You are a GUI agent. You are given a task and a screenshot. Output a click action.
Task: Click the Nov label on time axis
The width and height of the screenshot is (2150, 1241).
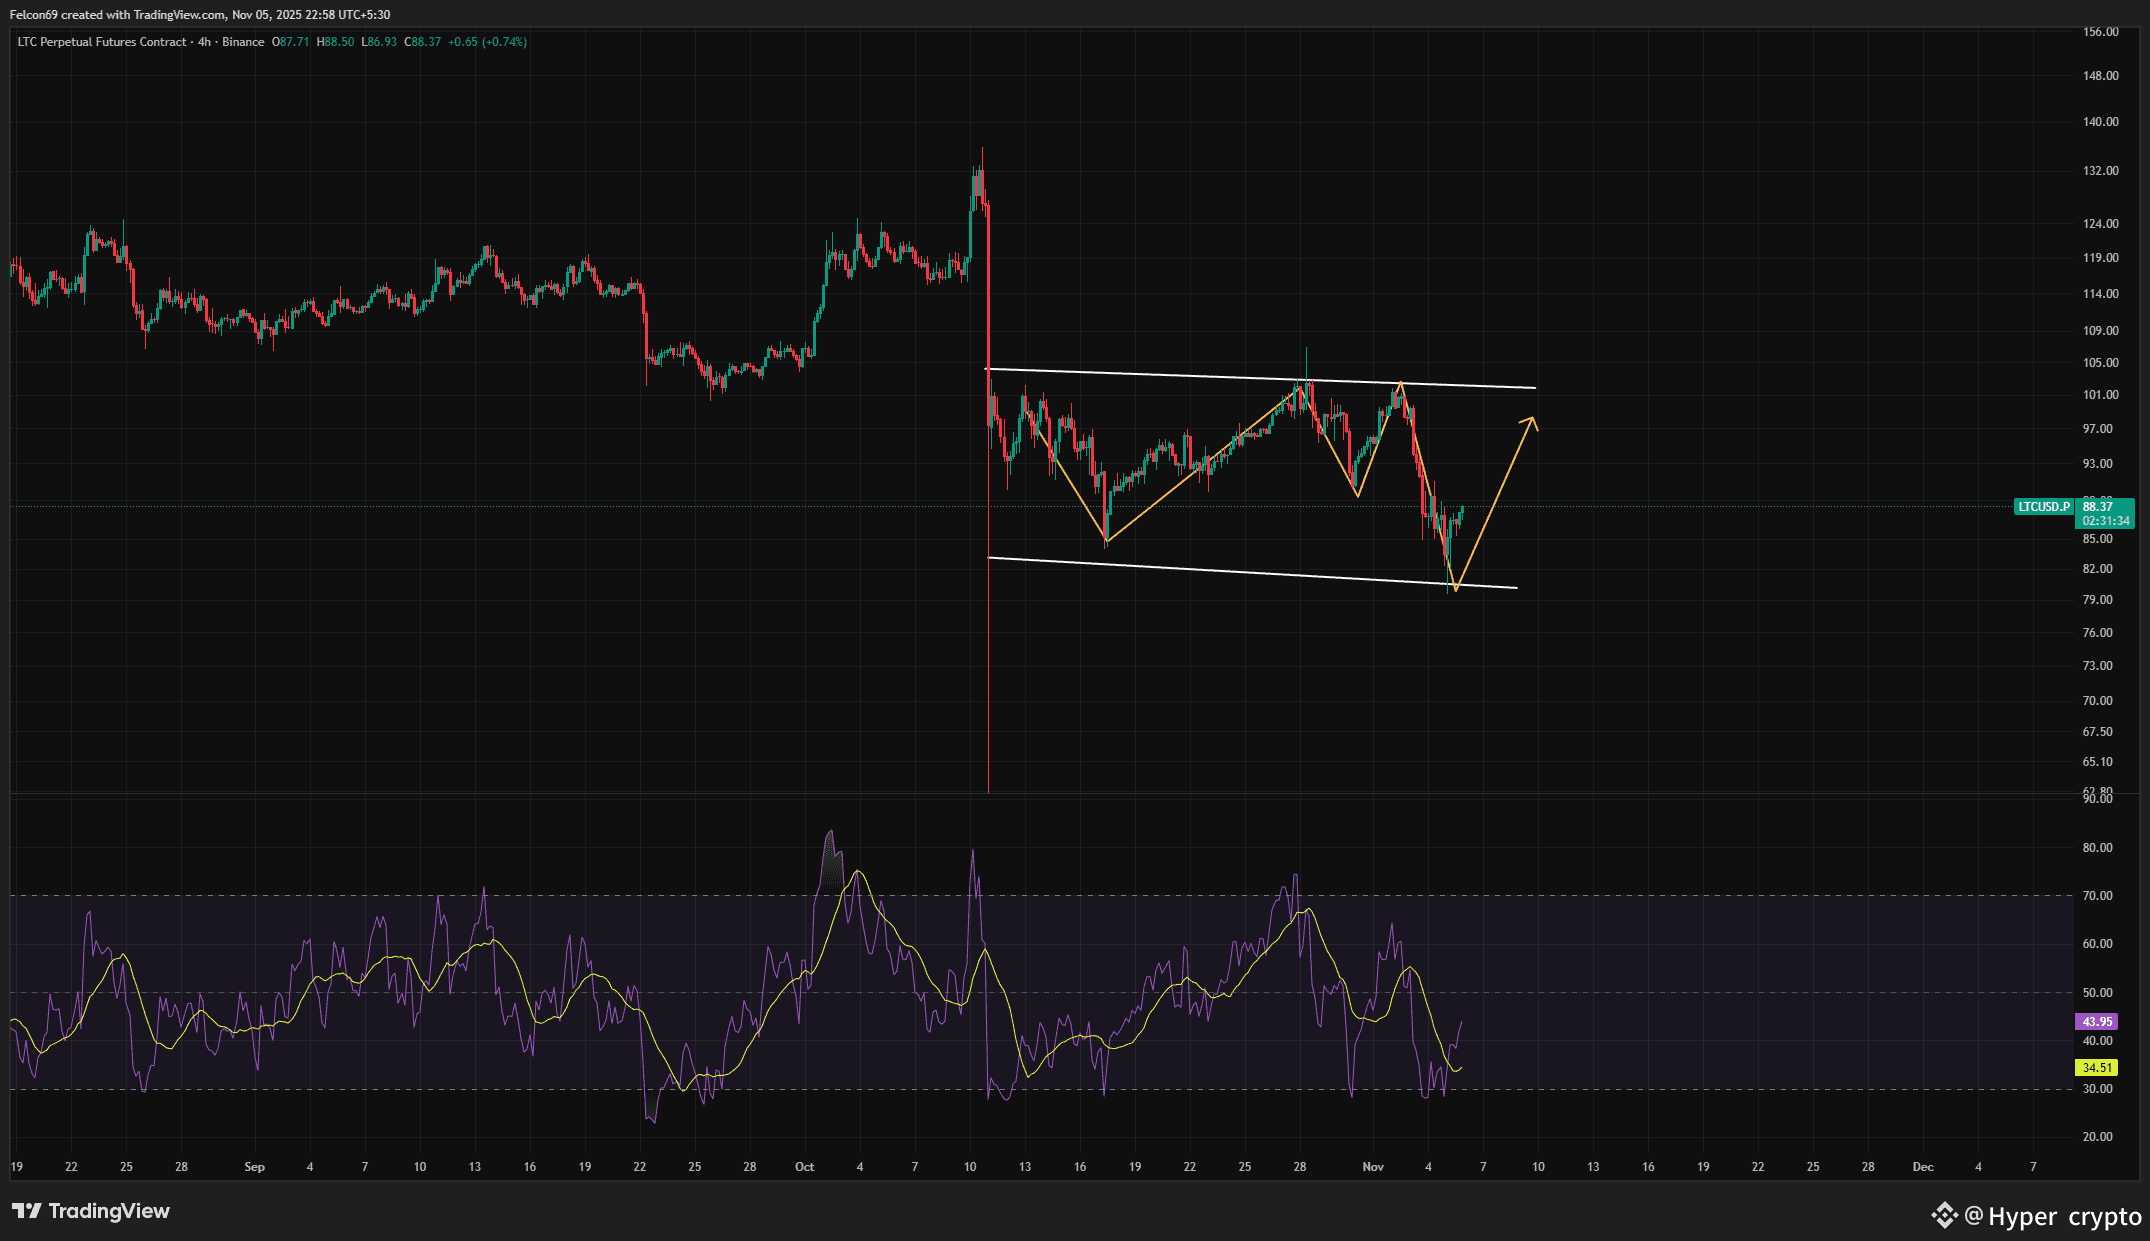coord(1372,1167)
